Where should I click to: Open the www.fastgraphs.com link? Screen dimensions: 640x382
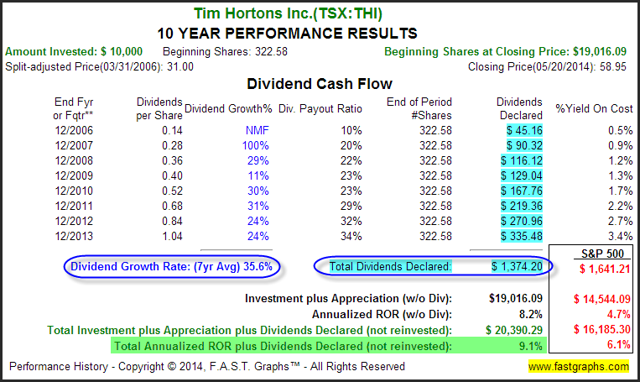[579, 366]
